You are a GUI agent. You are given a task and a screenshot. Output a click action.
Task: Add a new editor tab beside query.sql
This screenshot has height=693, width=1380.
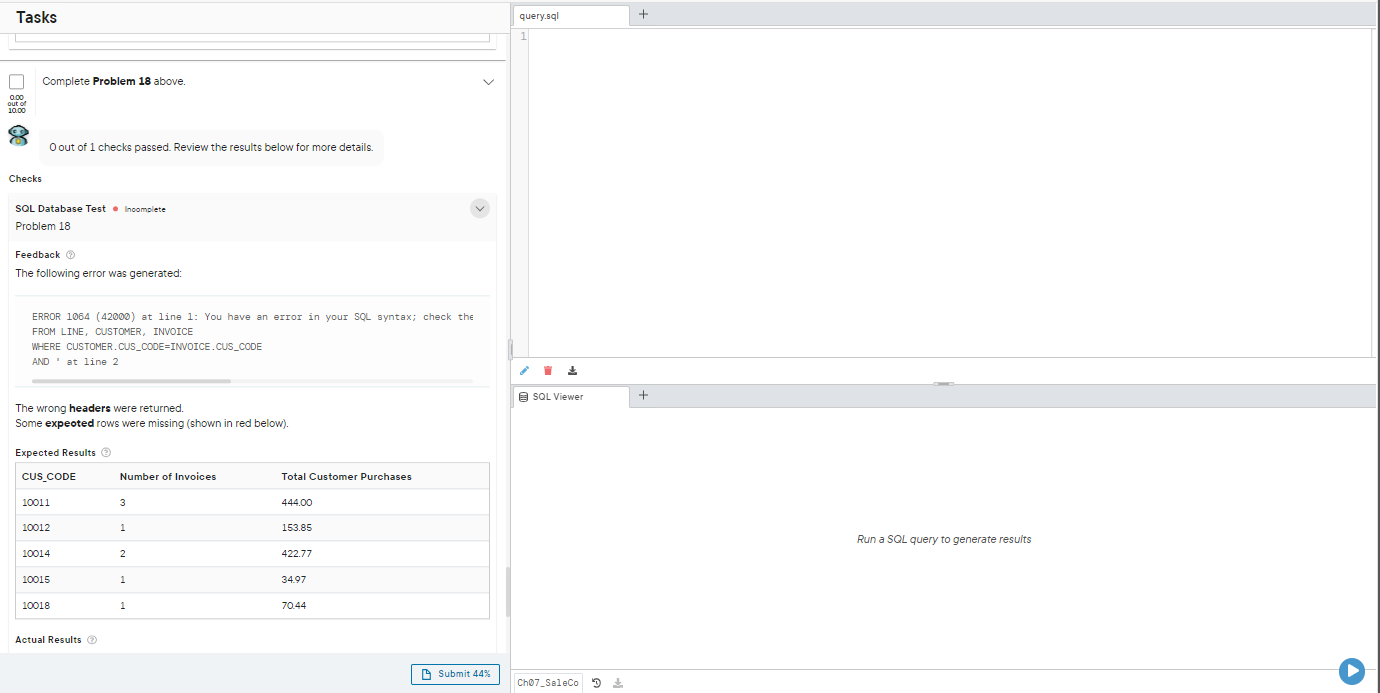click(643, 14)
